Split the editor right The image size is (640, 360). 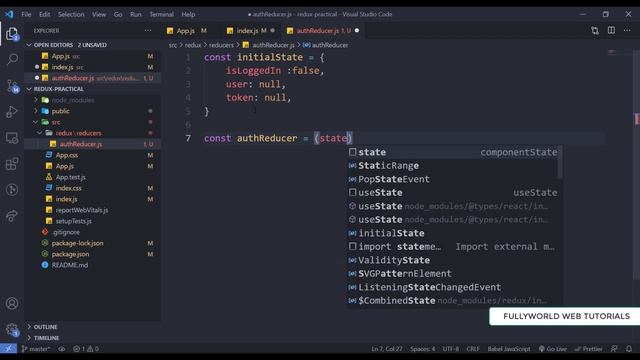tap(611, 31)
